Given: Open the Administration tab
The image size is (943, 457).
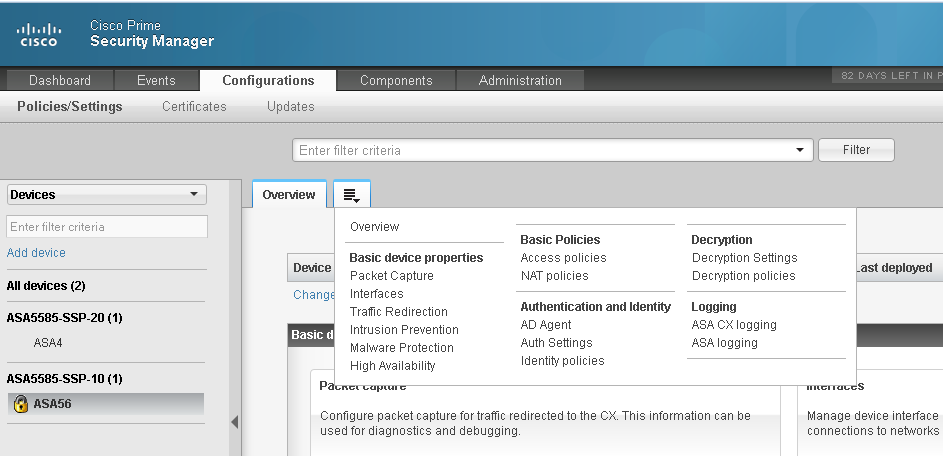Looking at the screenshot, I should click(520, 81).
